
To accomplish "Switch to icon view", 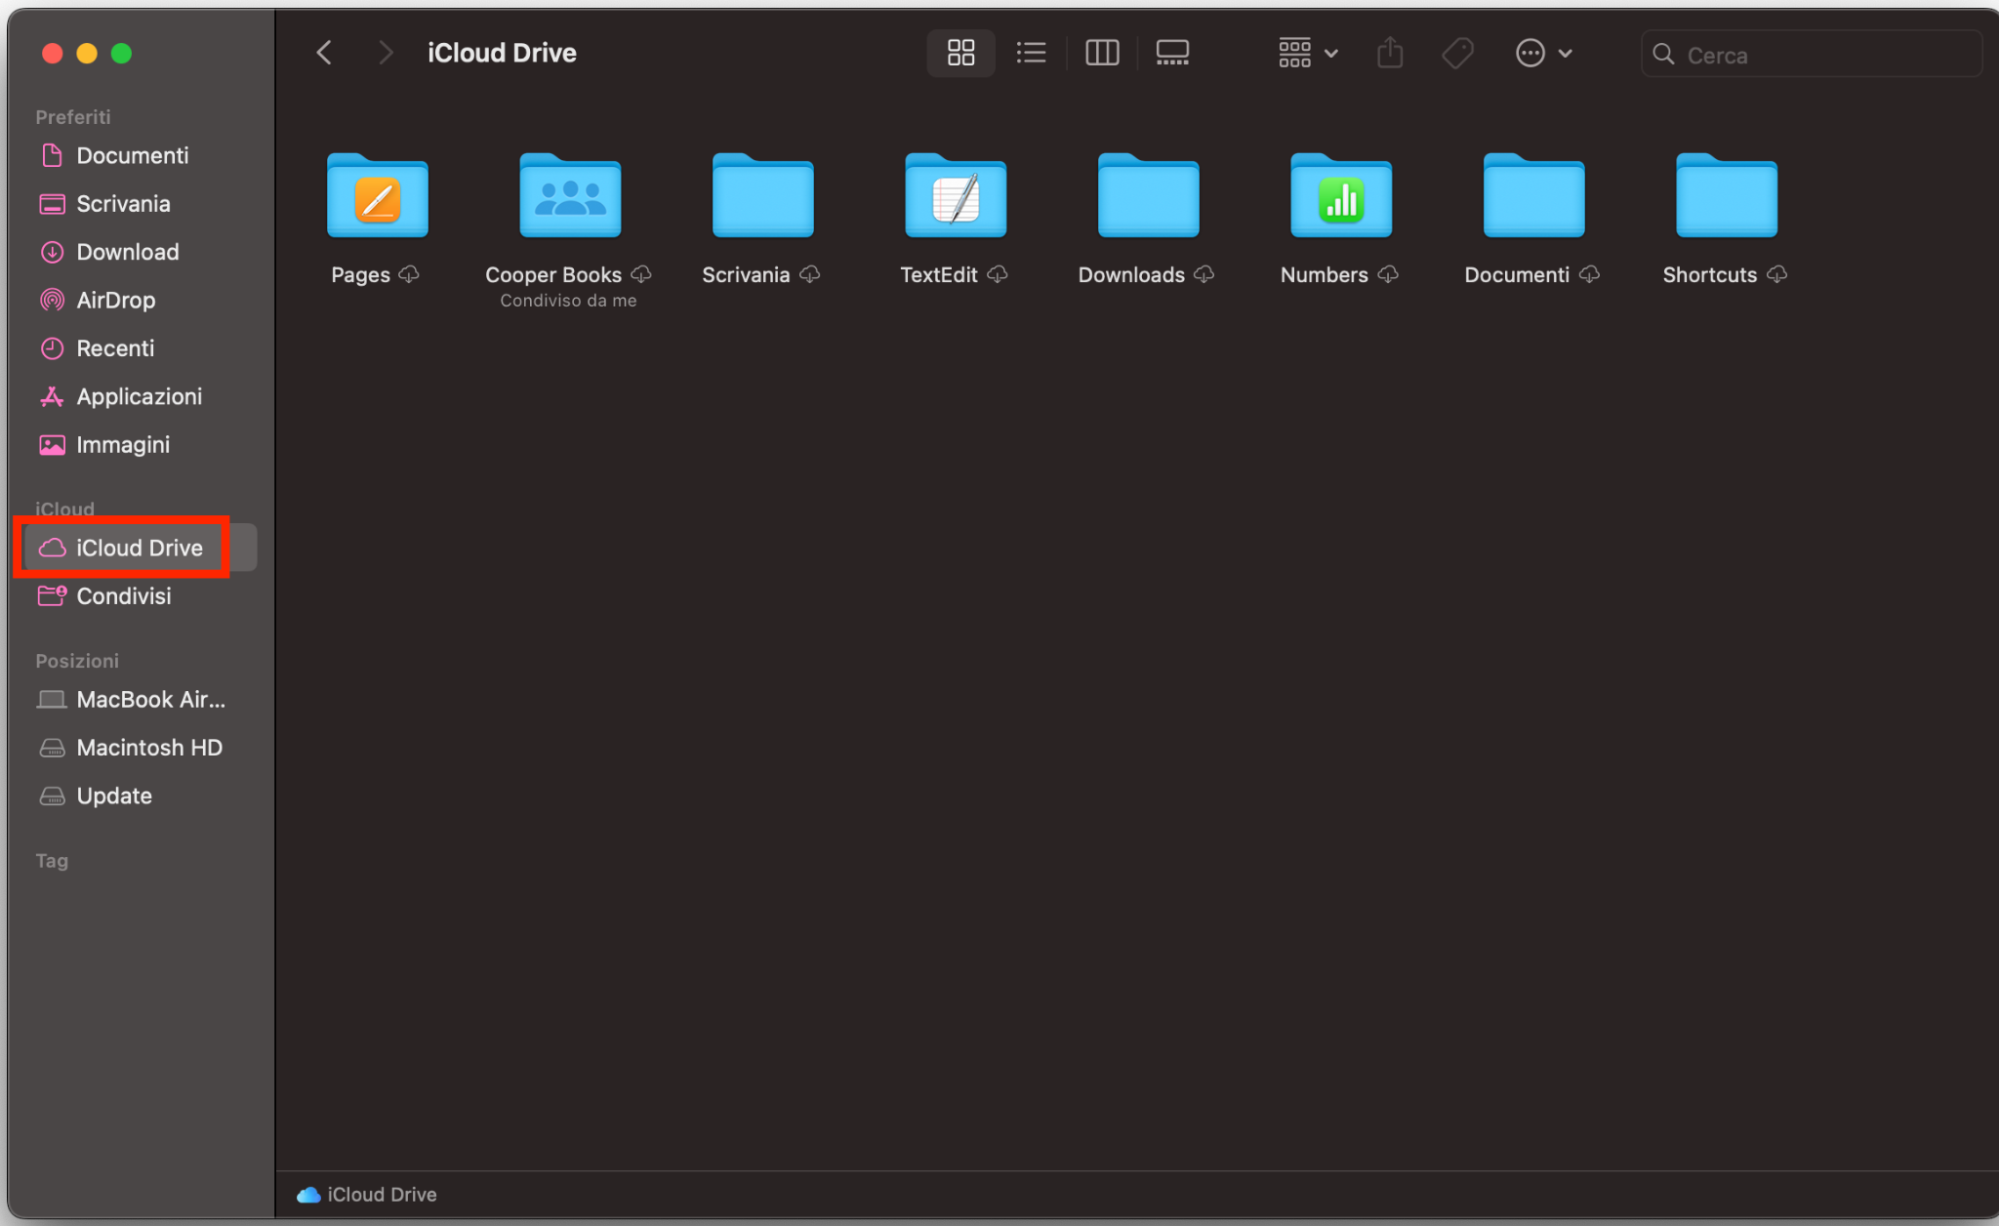I will pyautogui.click(x=961, y=53).
